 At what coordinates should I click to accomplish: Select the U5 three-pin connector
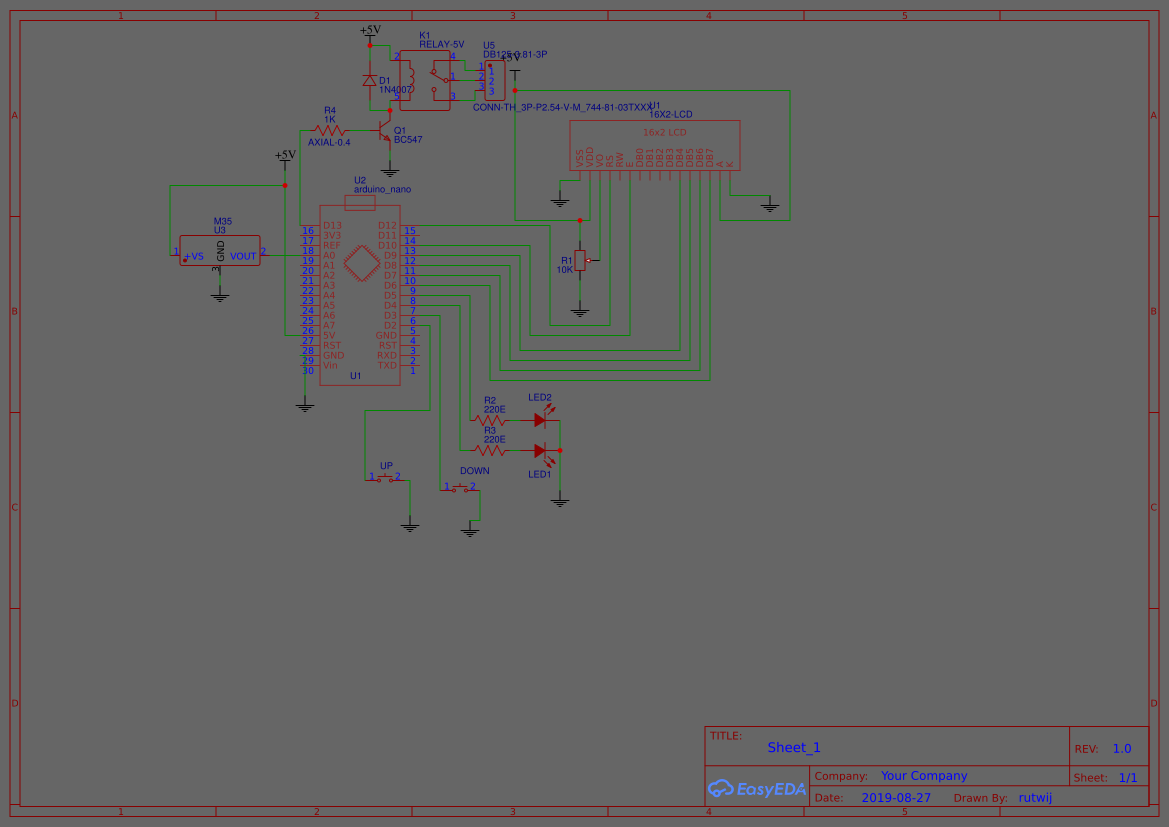point(492,80)
